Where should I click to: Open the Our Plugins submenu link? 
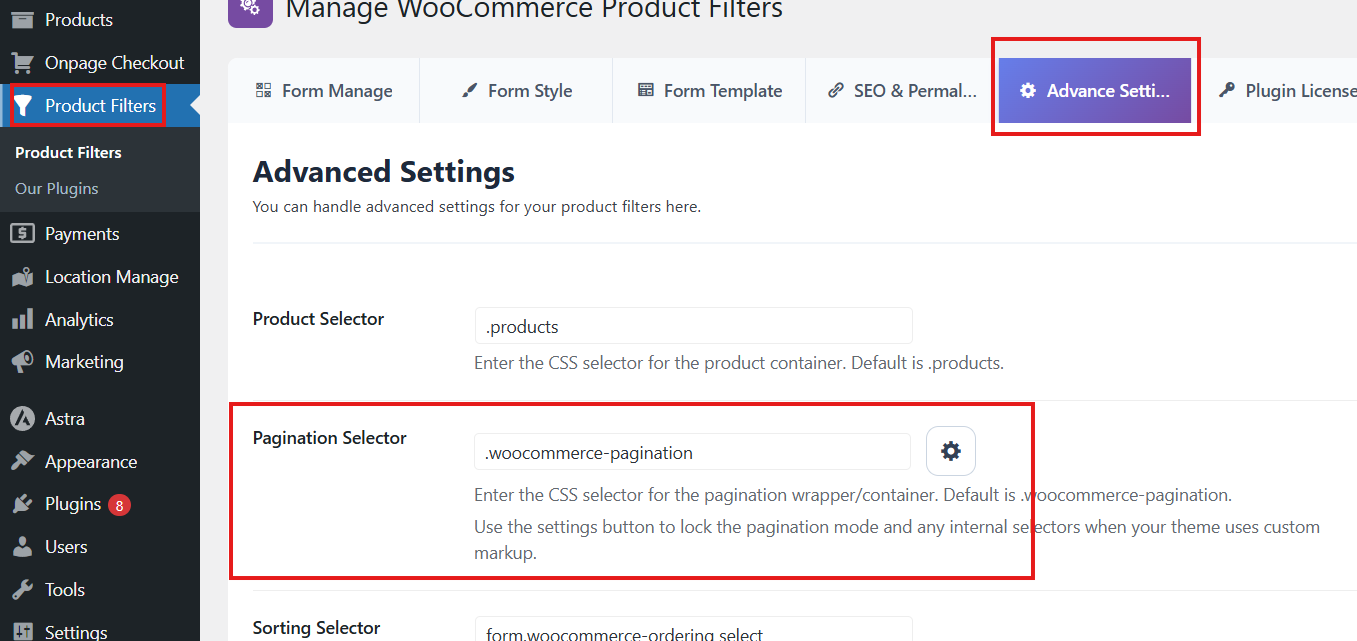[57, 189]
